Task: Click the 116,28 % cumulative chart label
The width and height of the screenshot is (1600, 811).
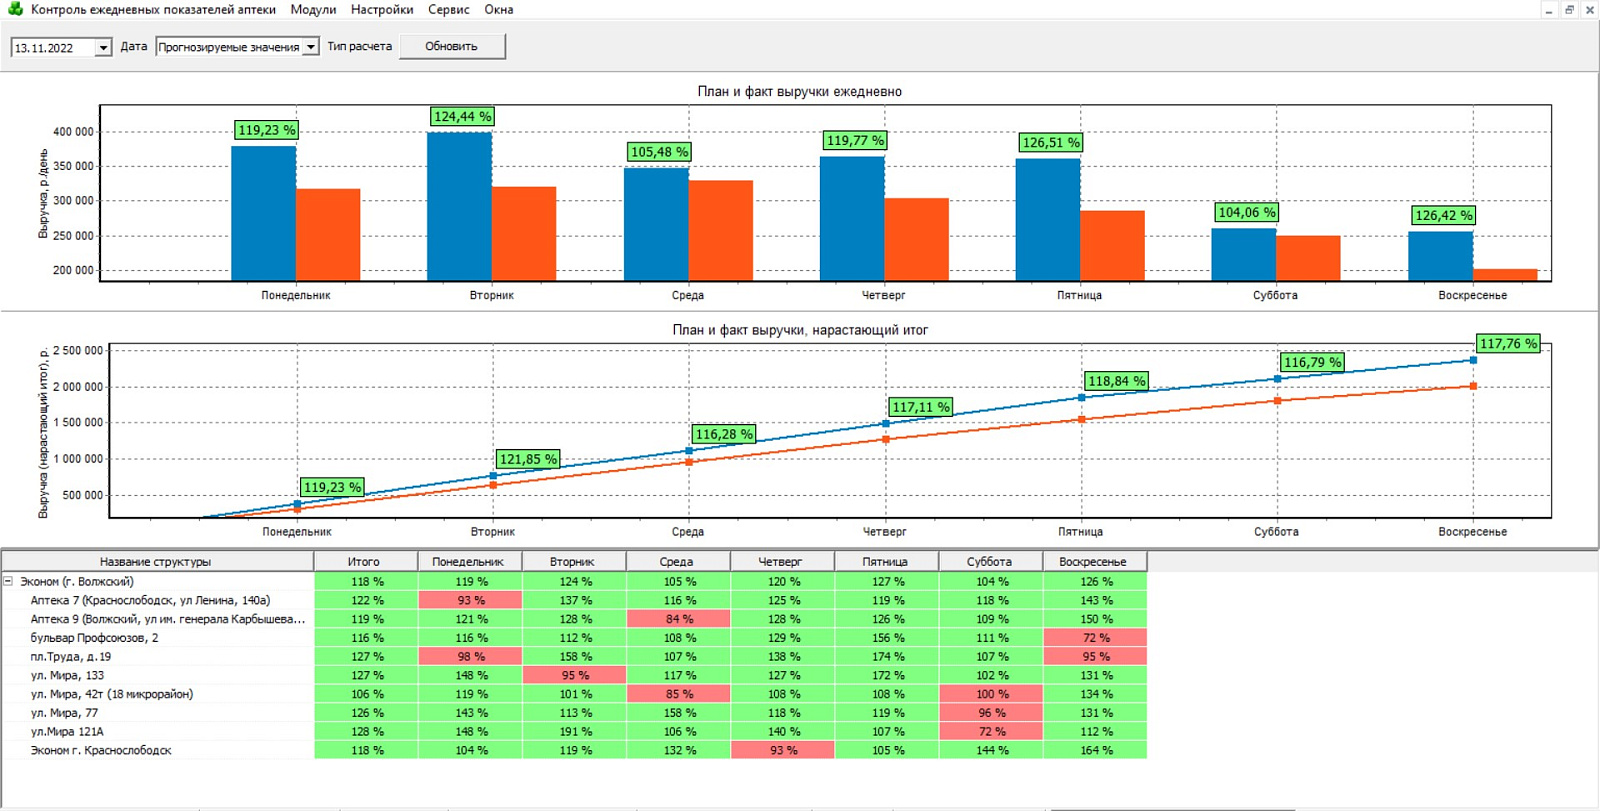Action: (x=724, y=434)
